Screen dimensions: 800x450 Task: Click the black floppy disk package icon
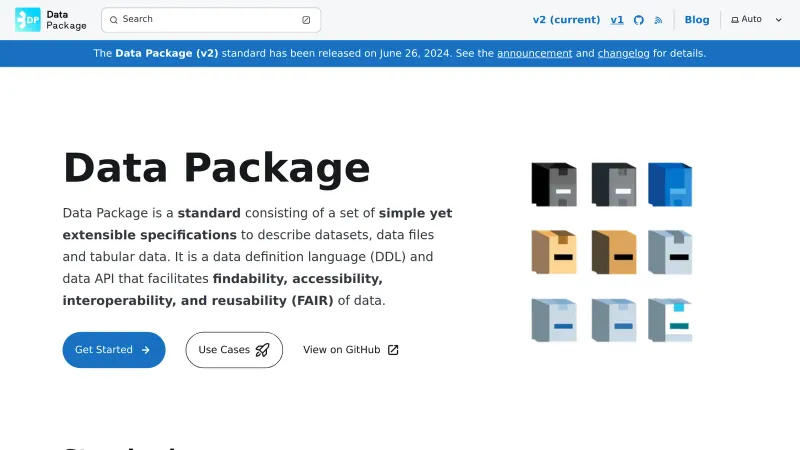pos(554,184)
